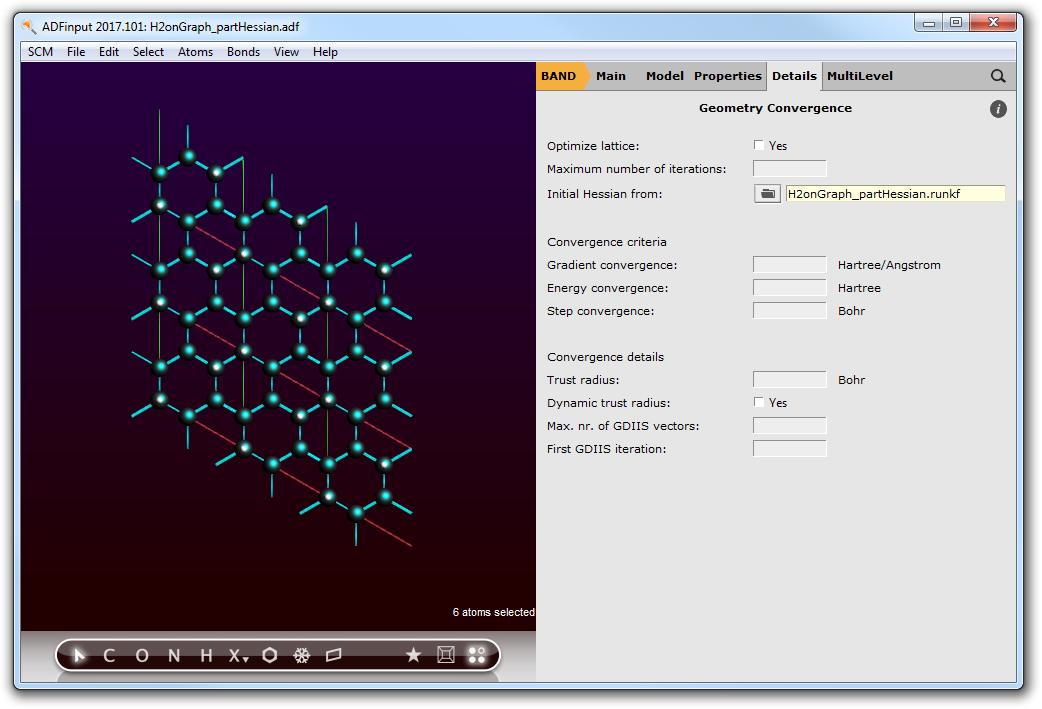Select the ring structure tool
The width and height of the screenshot is (1042, 709).
pos(270,655)
